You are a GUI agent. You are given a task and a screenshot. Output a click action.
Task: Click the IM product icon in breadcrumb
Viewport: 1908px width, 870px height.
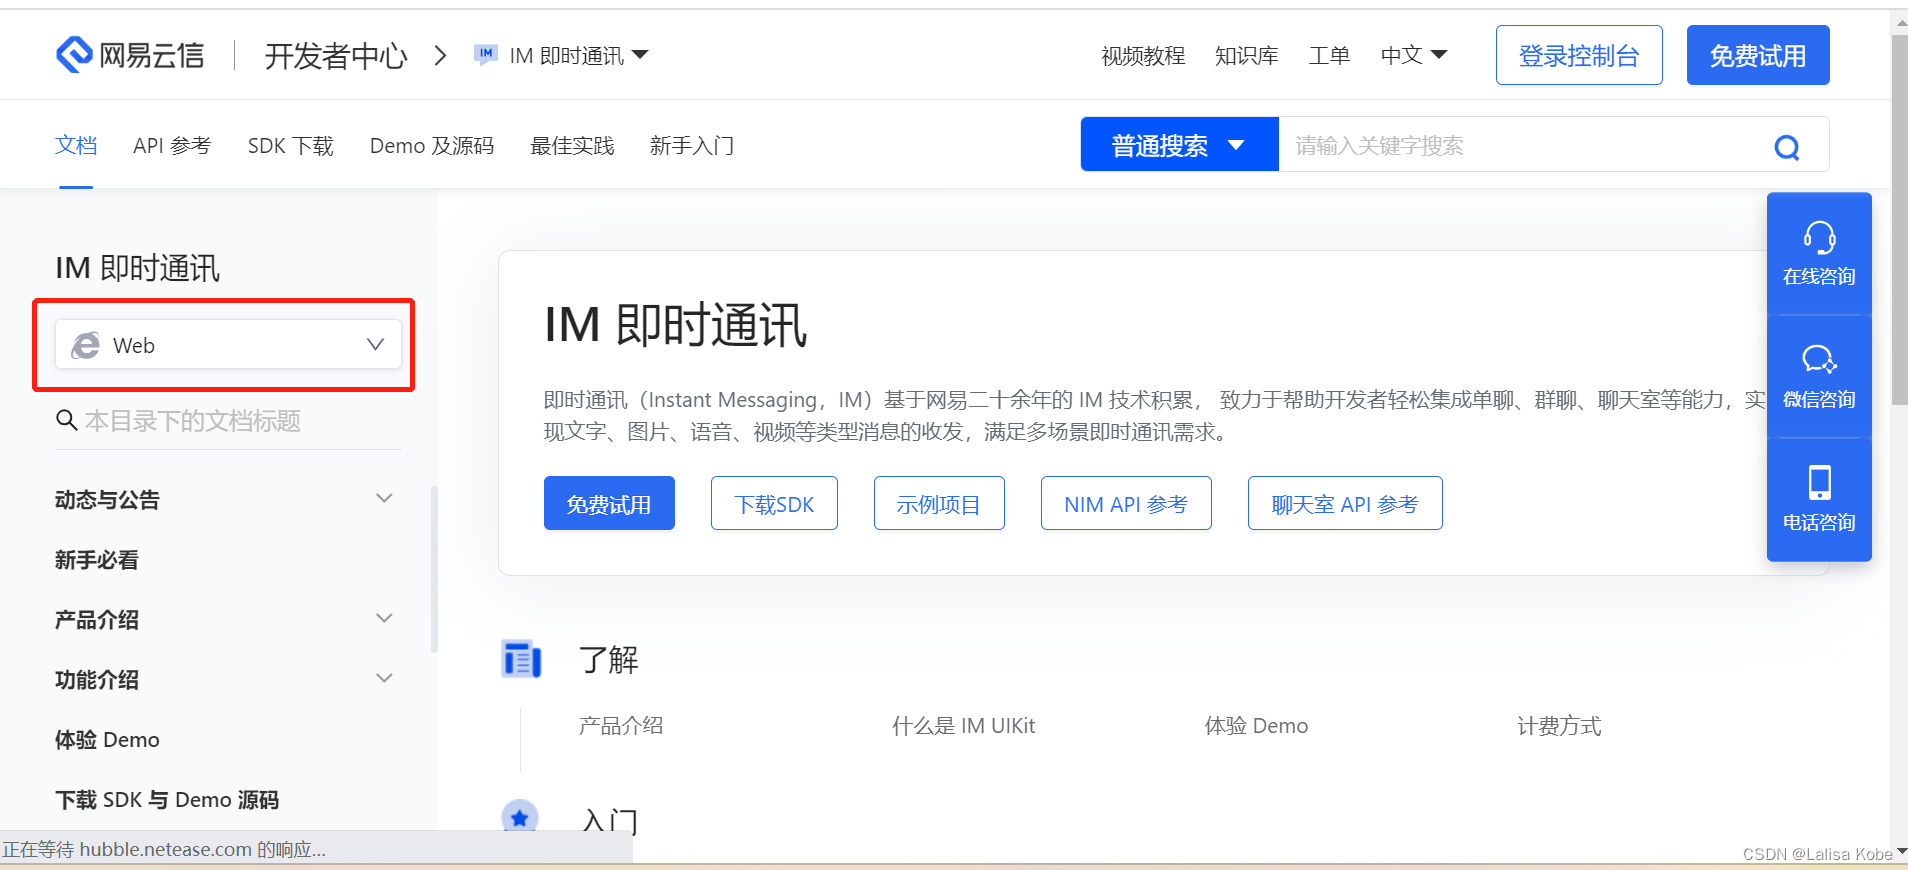point(486,55)
